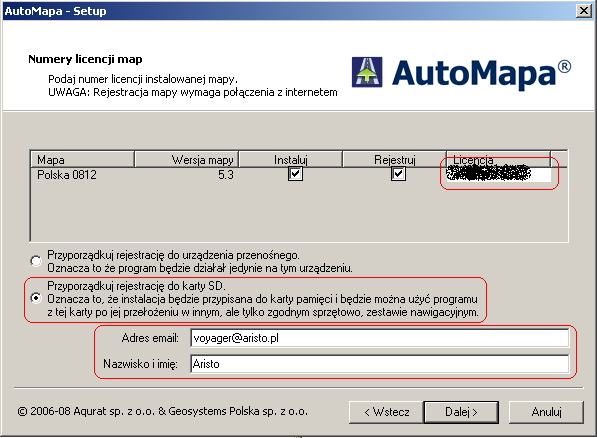Click the Mapa column header

point(82,160)
